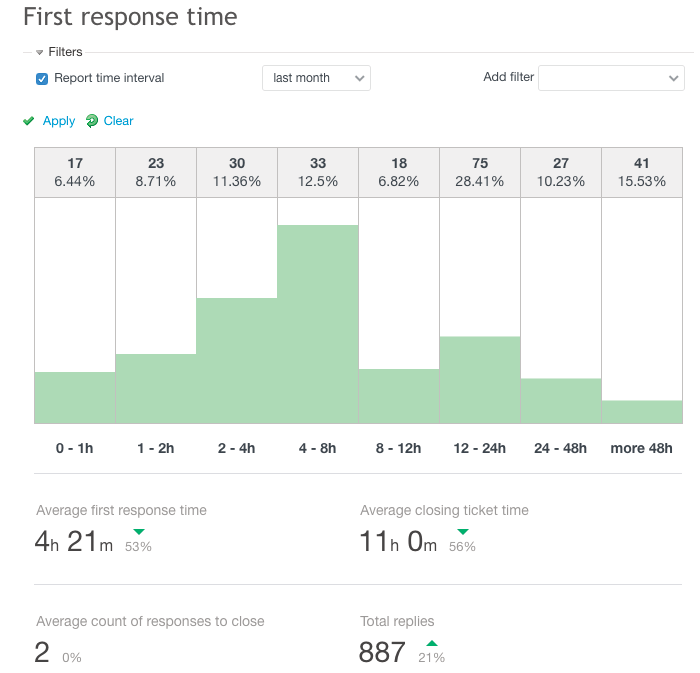Screen dimensions: 700x673
Task: Click the Apply link
Action: coord(59,121)
